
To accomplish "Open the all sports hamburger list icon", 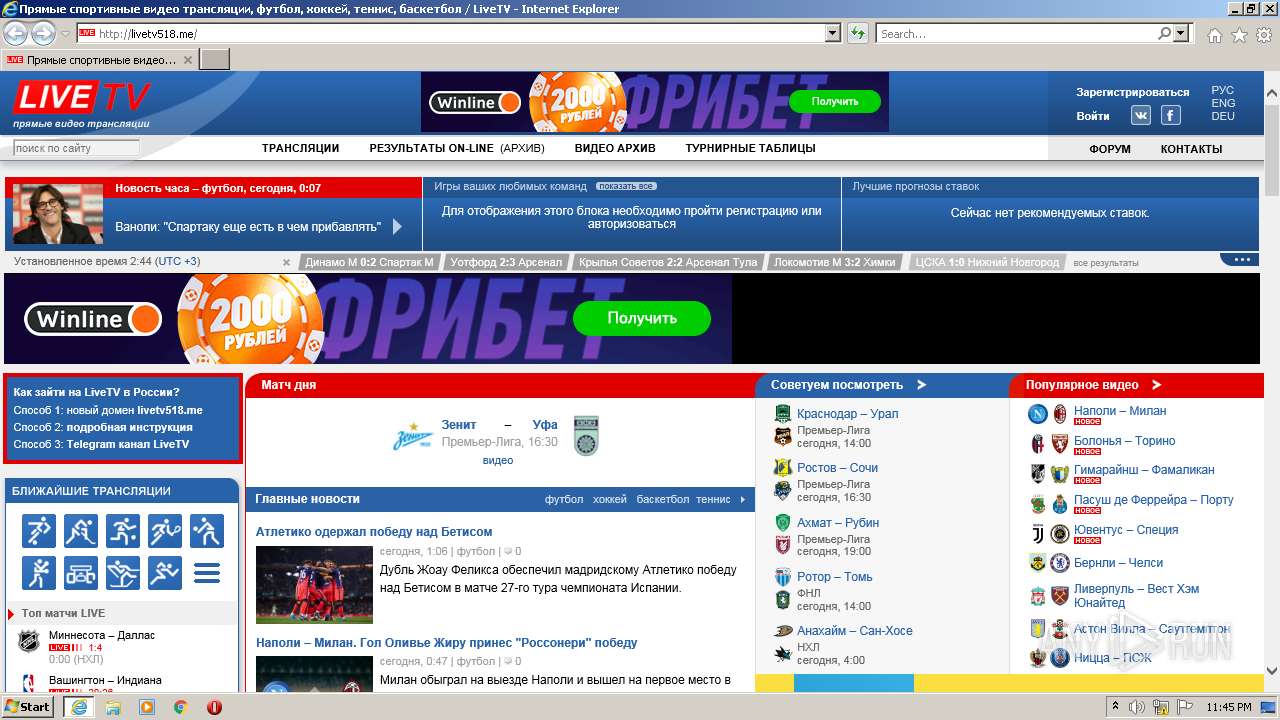I will point(207,573).
